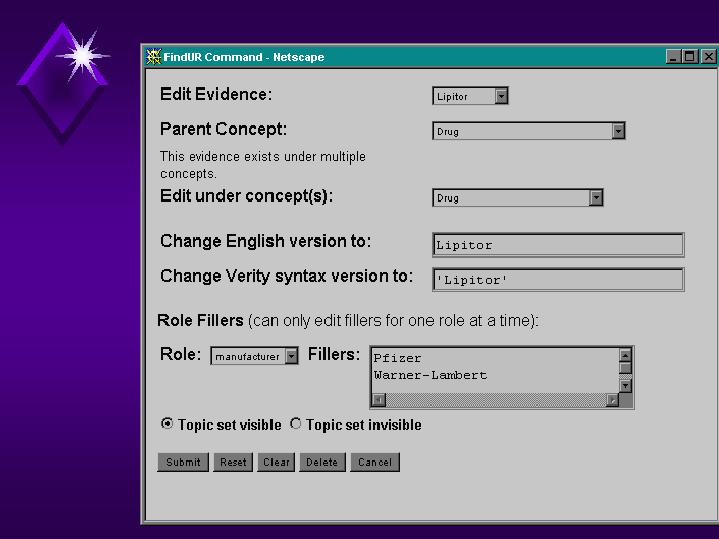Select the Topic set invisible radio button
Image resolution: width=719 pixels, height=539 pixels.
tap(296, 423)
